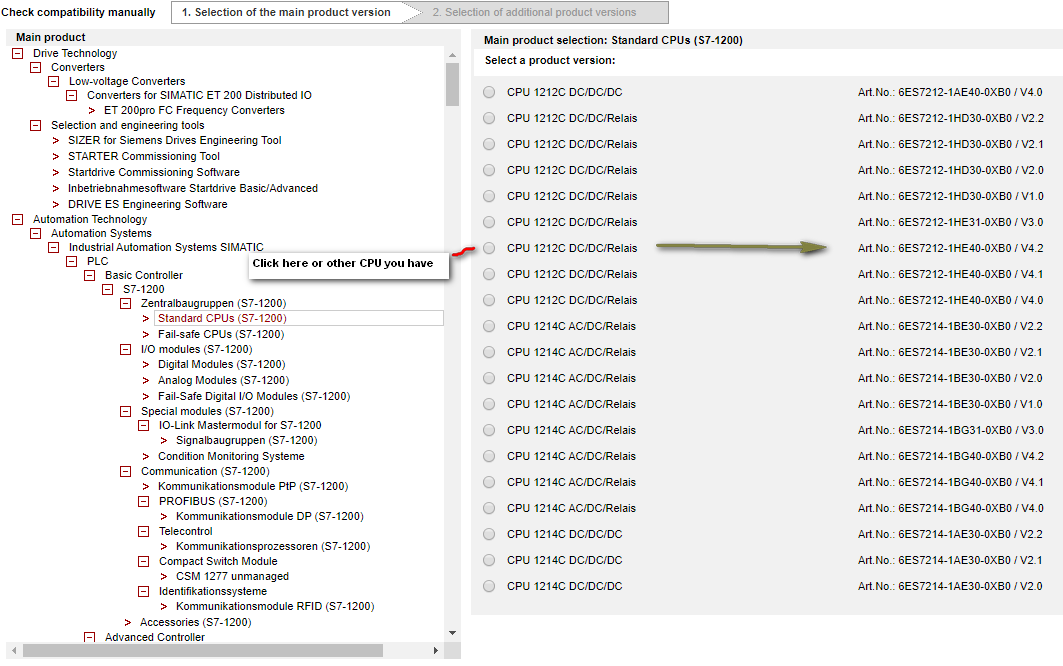Collapse the Automation Technology minus box
The height and width of the screenshot is (666, 1063).
click(x=18, y=219)
